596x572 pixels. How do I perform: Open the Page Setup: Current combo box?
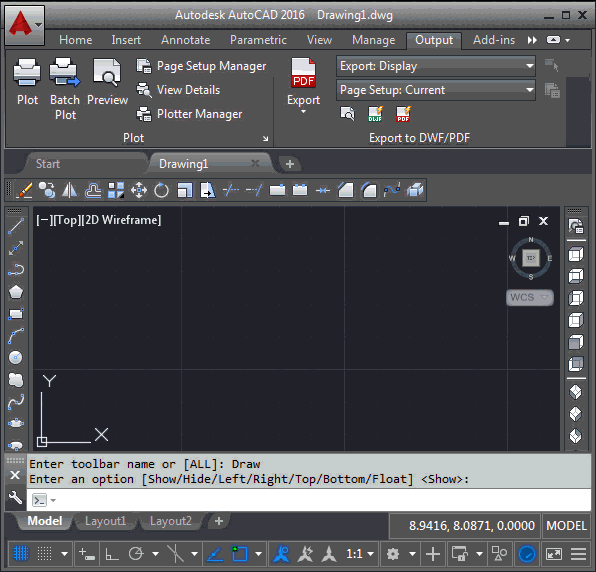point(436,90)
